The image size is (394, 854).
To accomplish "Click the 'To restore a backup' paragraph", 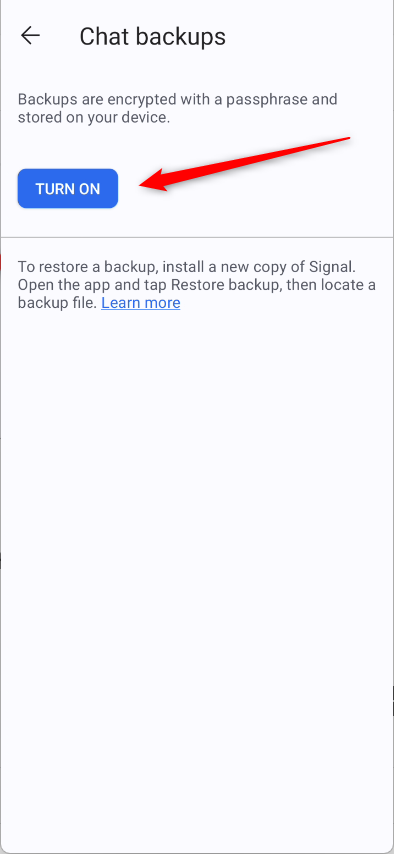I will click(197, 285).
